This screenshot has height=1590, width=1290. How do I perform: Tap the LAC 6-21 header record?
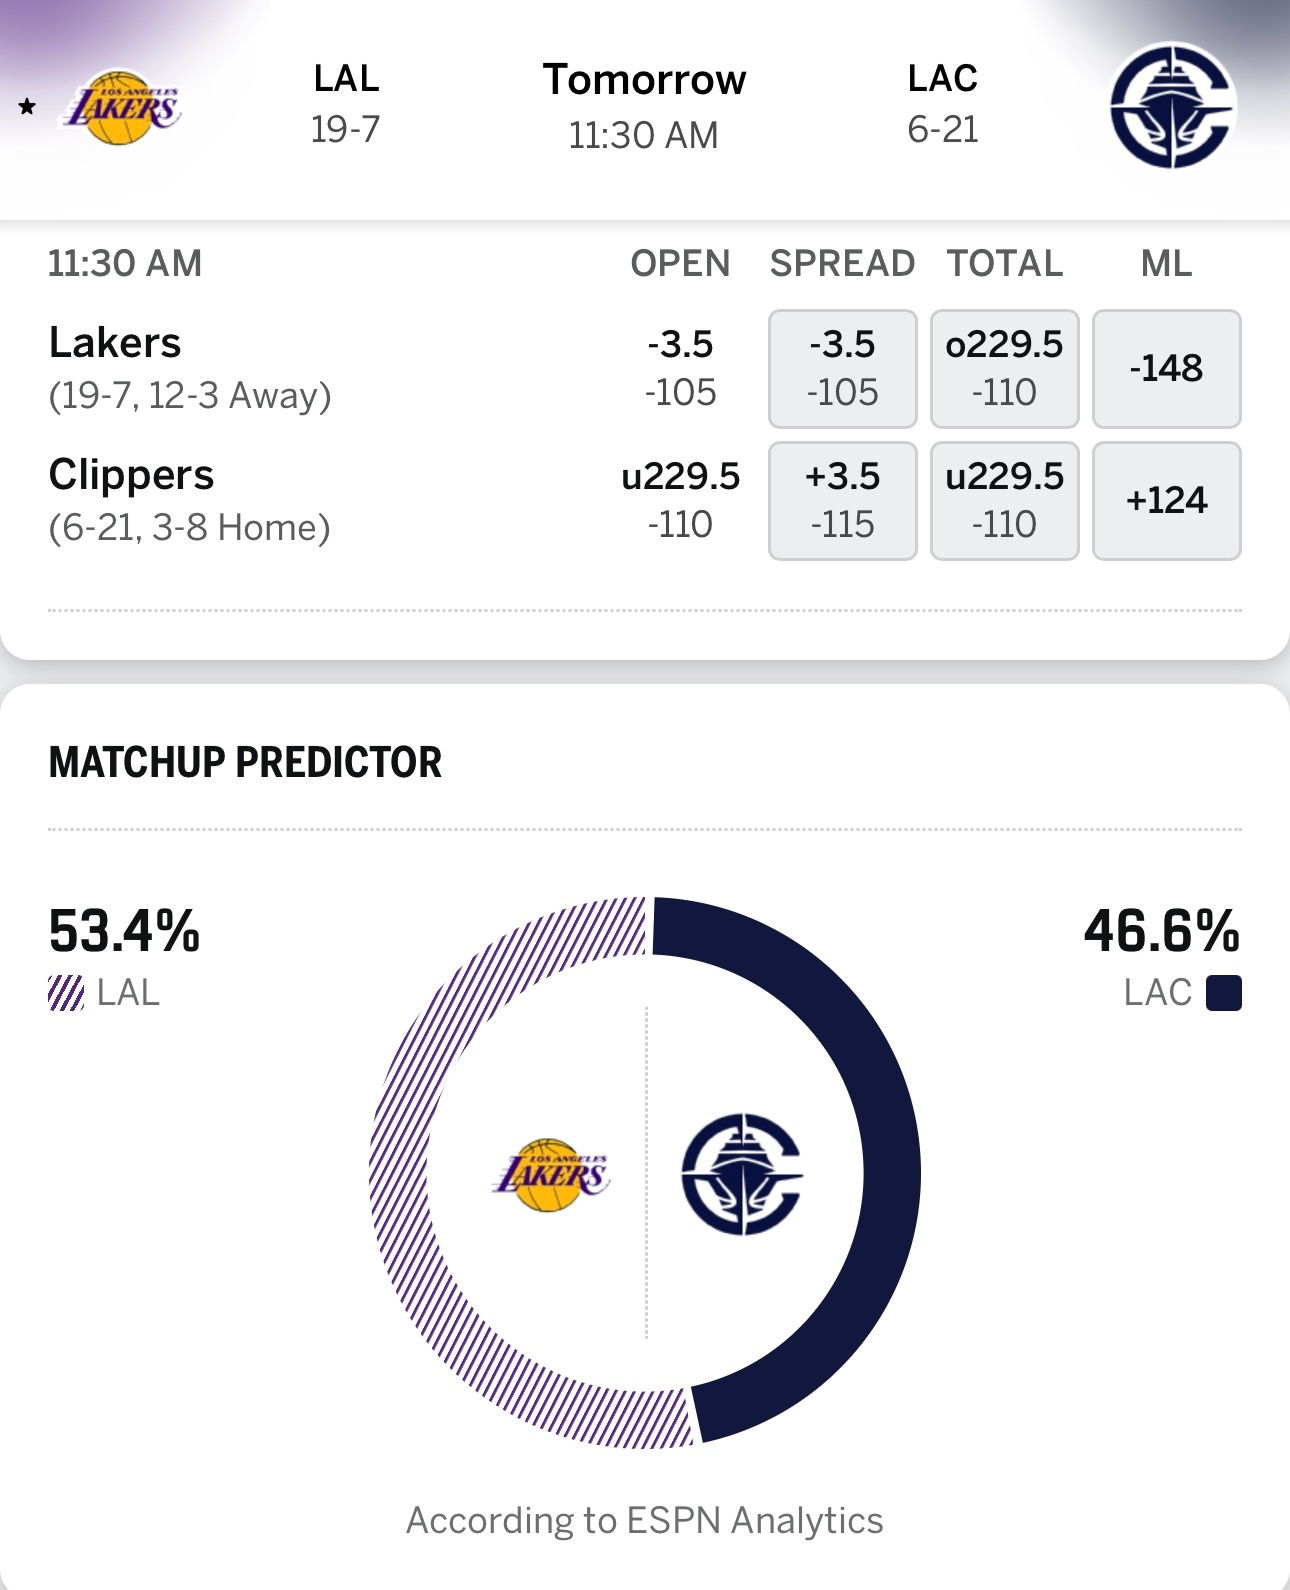(x=942, y=104)
